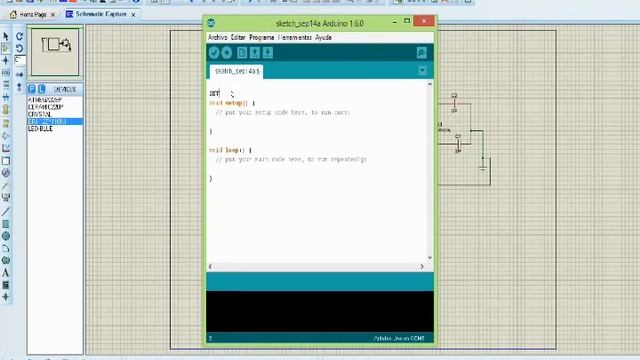Select the 2D graphics markers tool
Image resolution: width=640 pixels, height=360 pixels.
click(x=6, y=297)
